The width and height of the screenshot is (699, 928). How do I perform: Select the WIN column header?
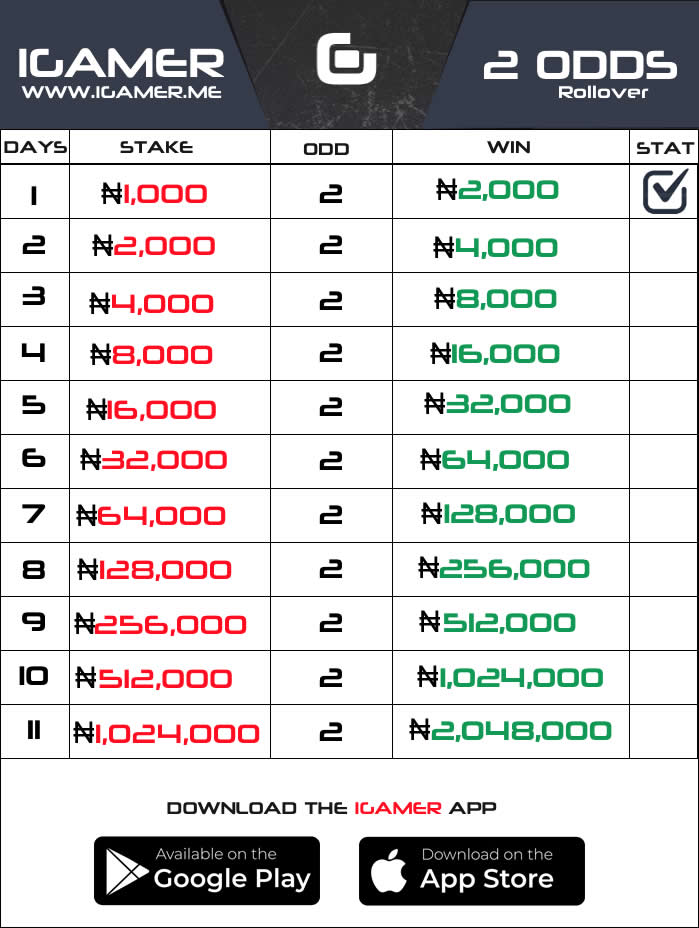point(509,147)
